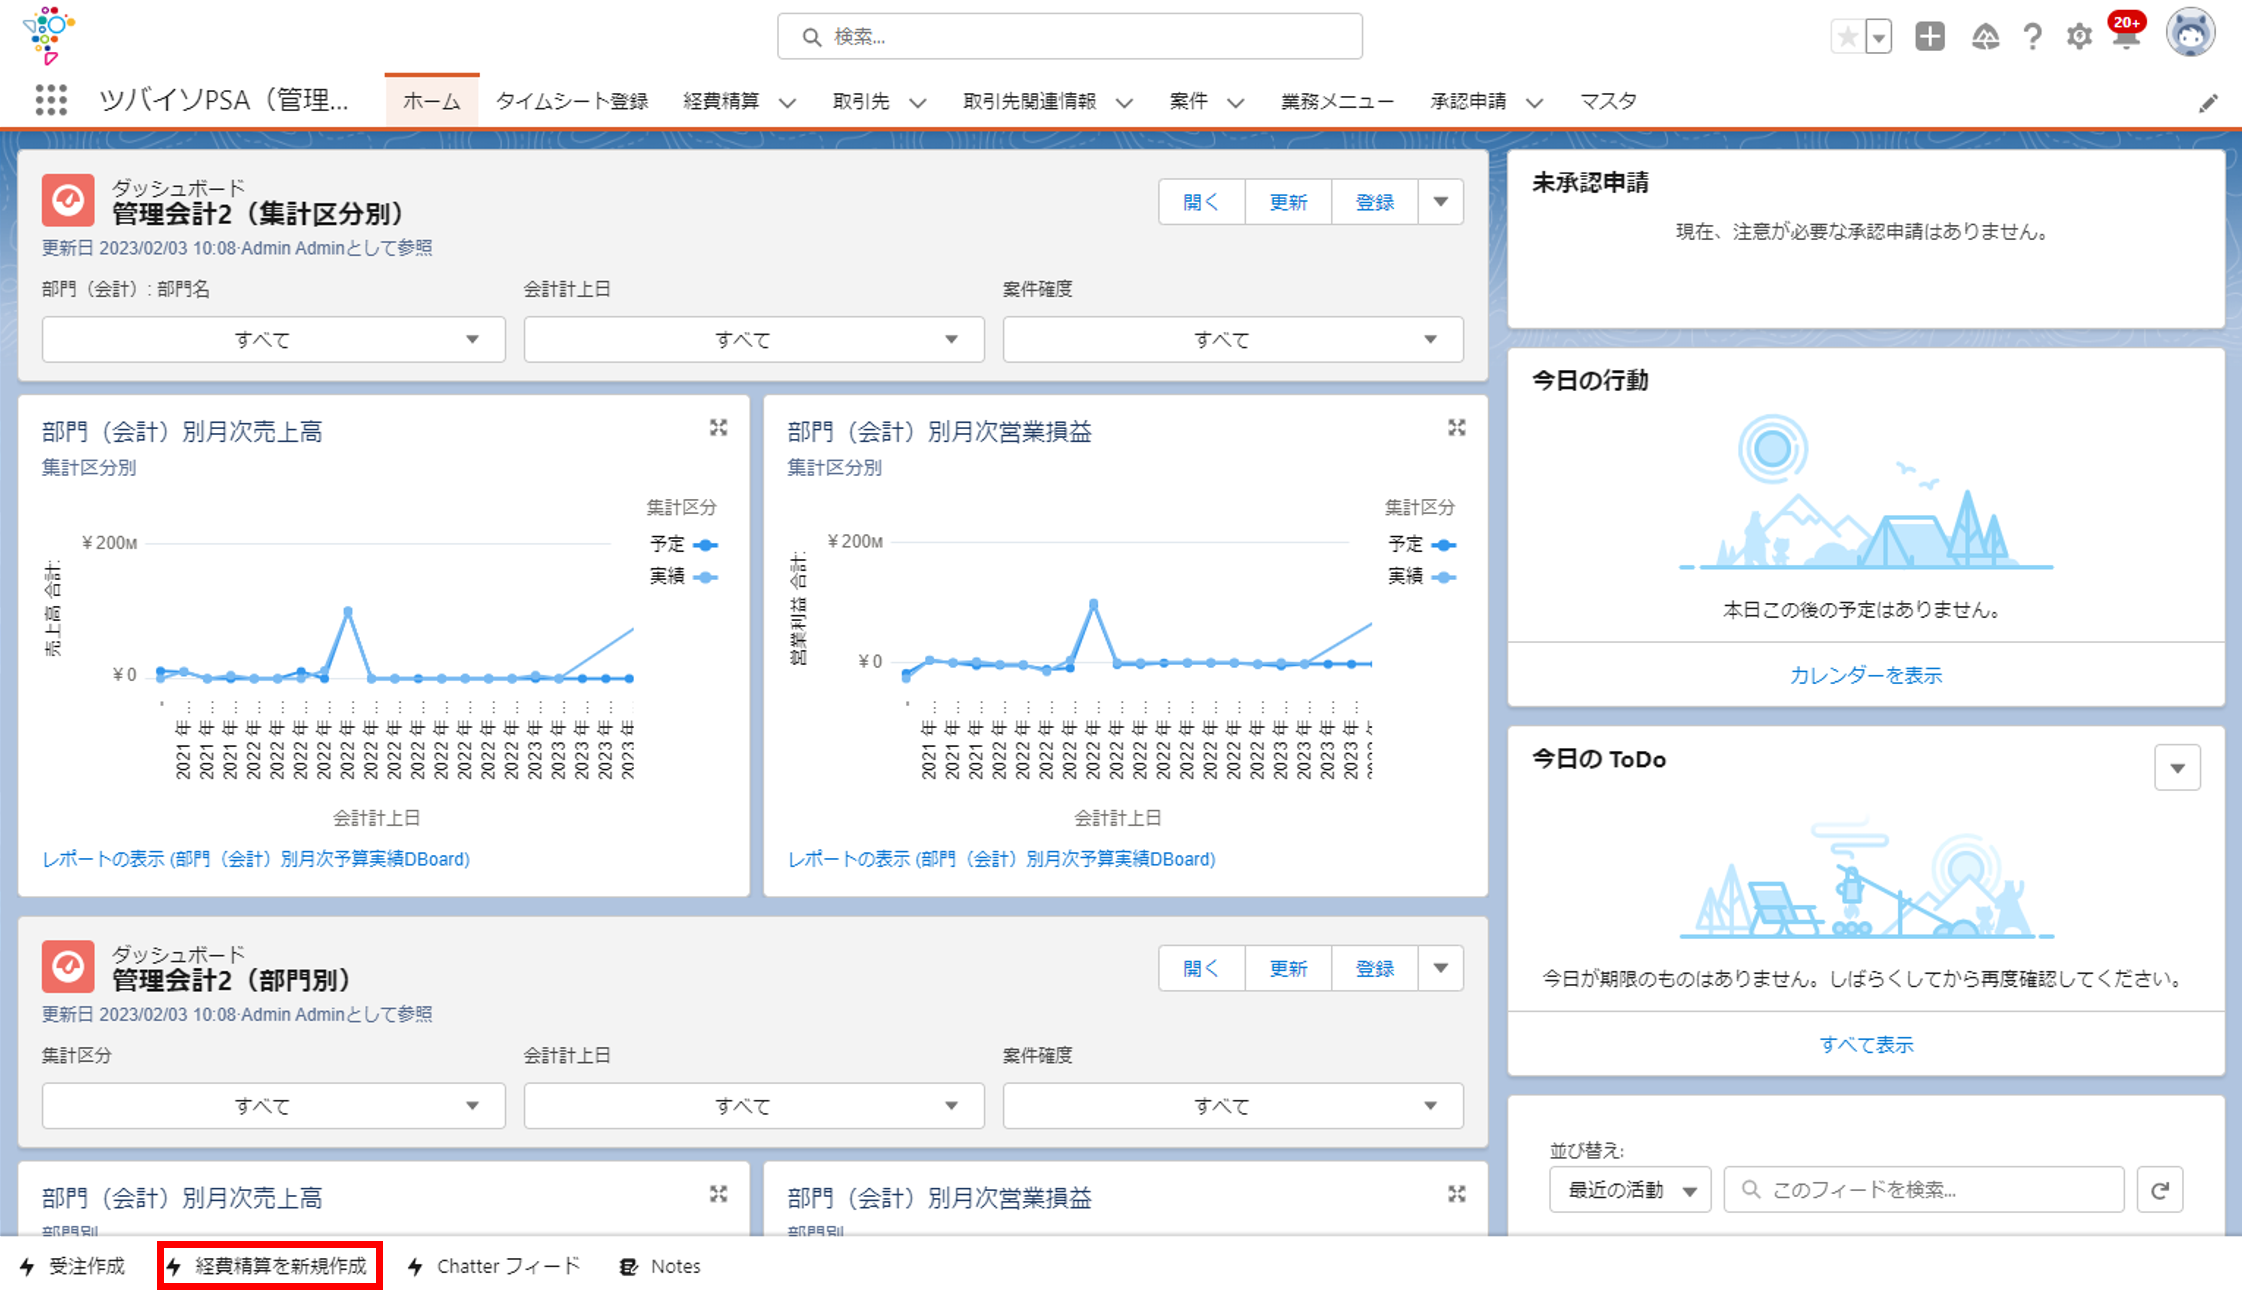Open the Trailhead guidance cloud icon

(x=1985, y=37)
